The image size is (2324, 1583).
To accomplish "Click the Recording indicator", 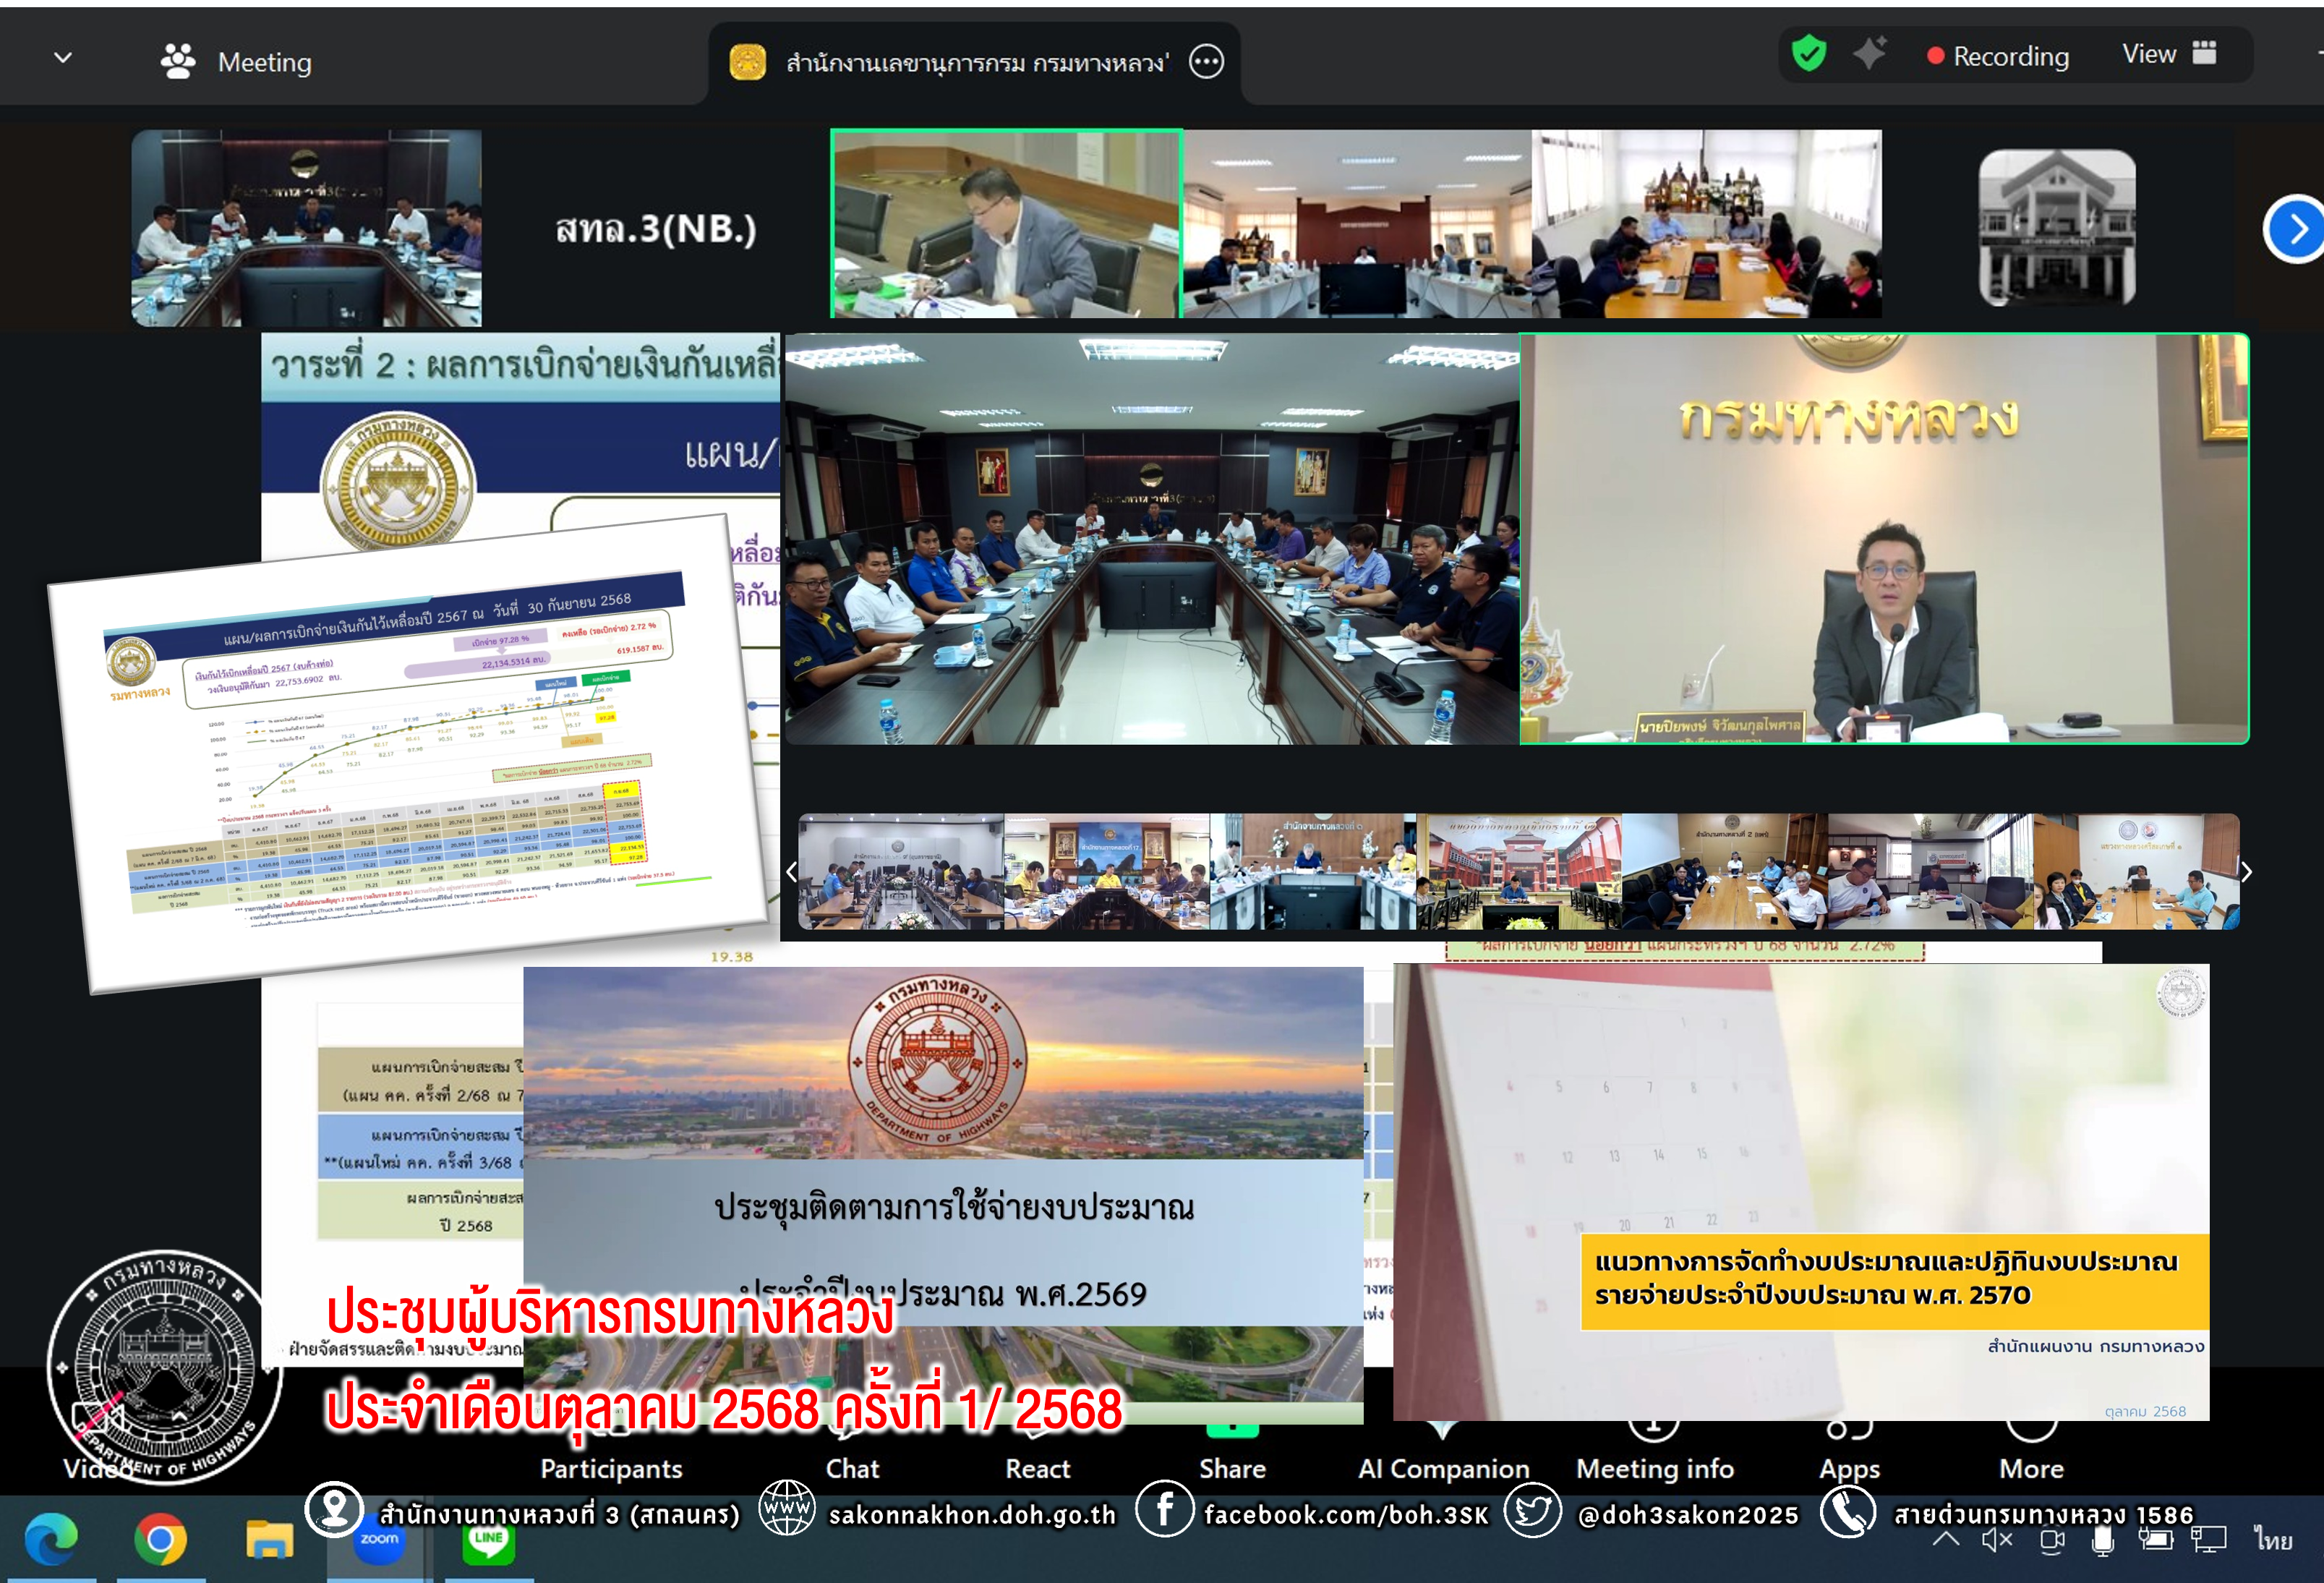I will pyautogui.click(x=1998, y=56).
